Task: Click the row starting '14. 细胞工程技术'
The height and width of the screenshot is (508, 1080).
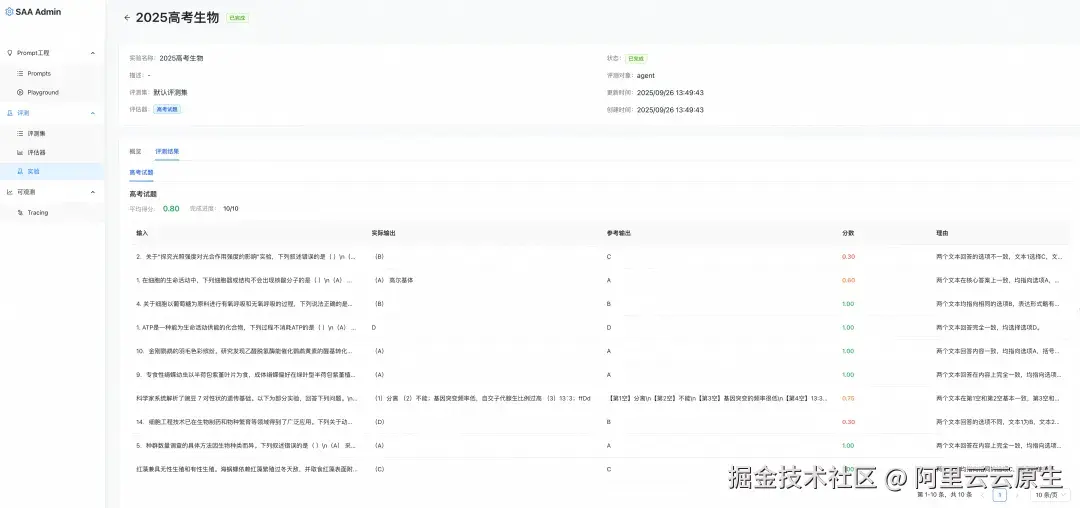Action: pos(599,422)
